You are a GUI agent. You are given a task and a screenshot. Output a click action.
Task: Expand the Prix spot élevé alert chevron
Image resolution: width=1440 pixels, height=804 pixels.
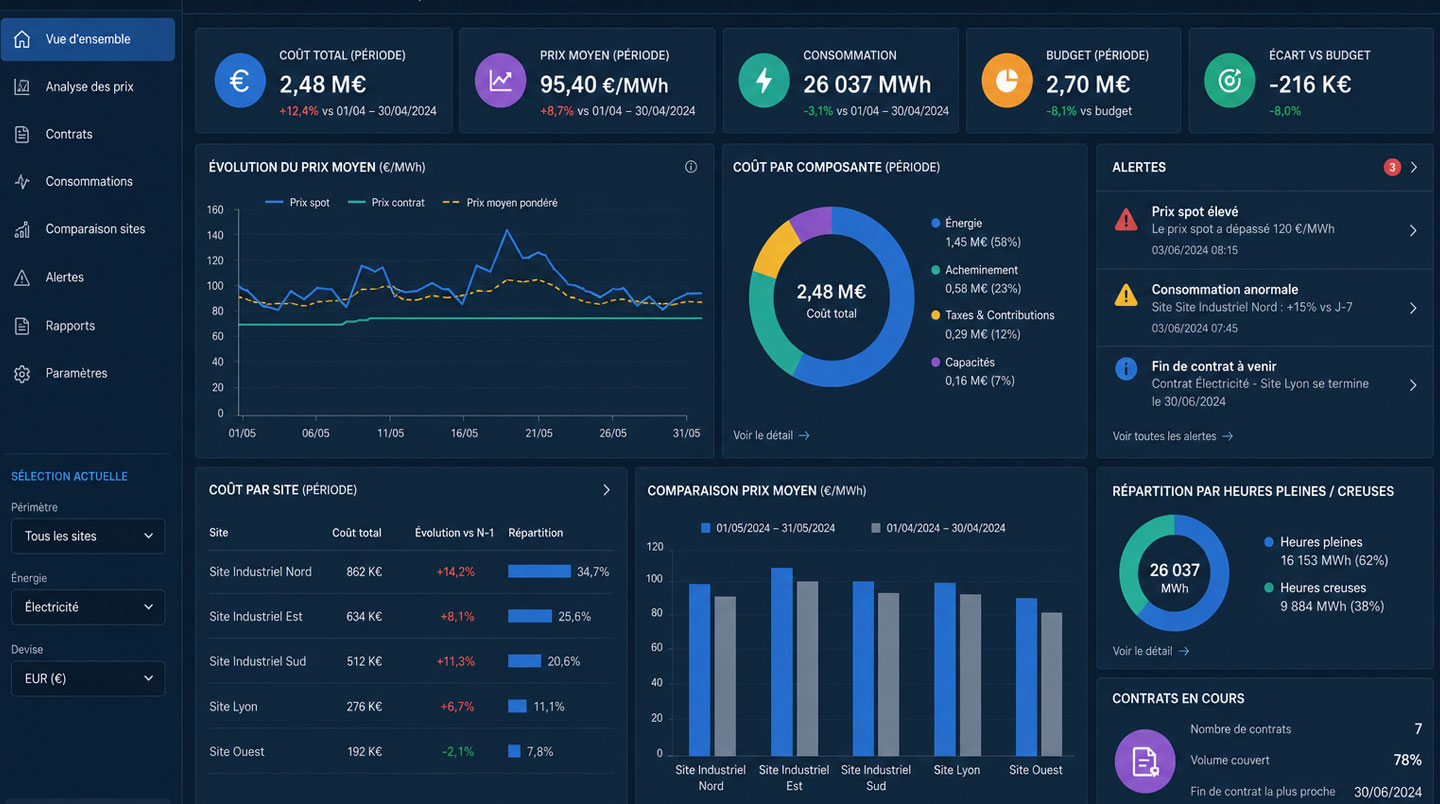point(1413,230)
